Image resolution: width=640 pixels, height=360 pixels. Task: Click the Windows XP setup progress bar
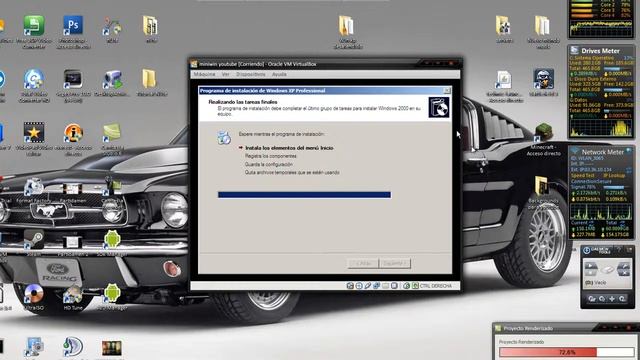click(x=304, y=195)
